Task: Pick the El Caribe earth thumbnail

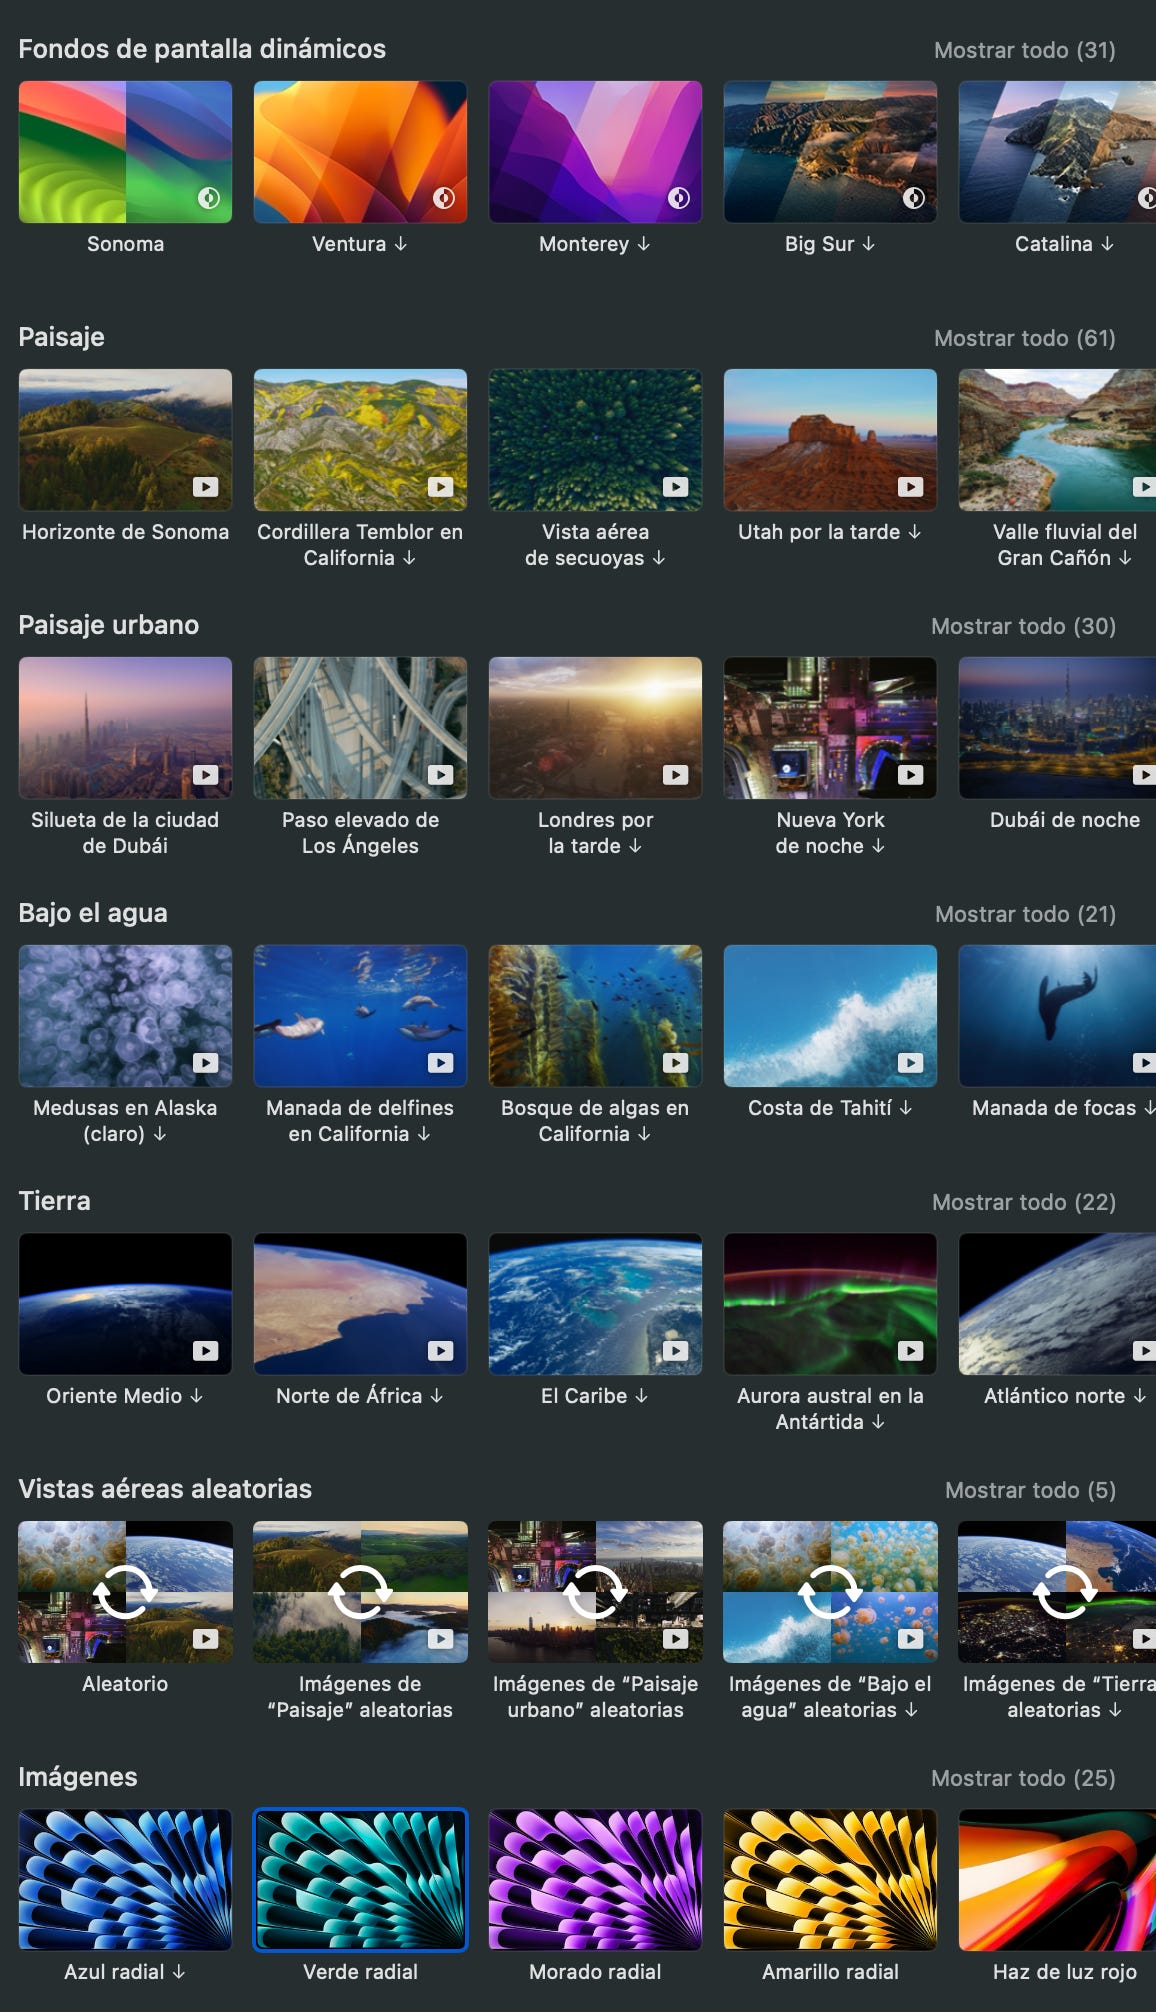Action: [595, 1304]
